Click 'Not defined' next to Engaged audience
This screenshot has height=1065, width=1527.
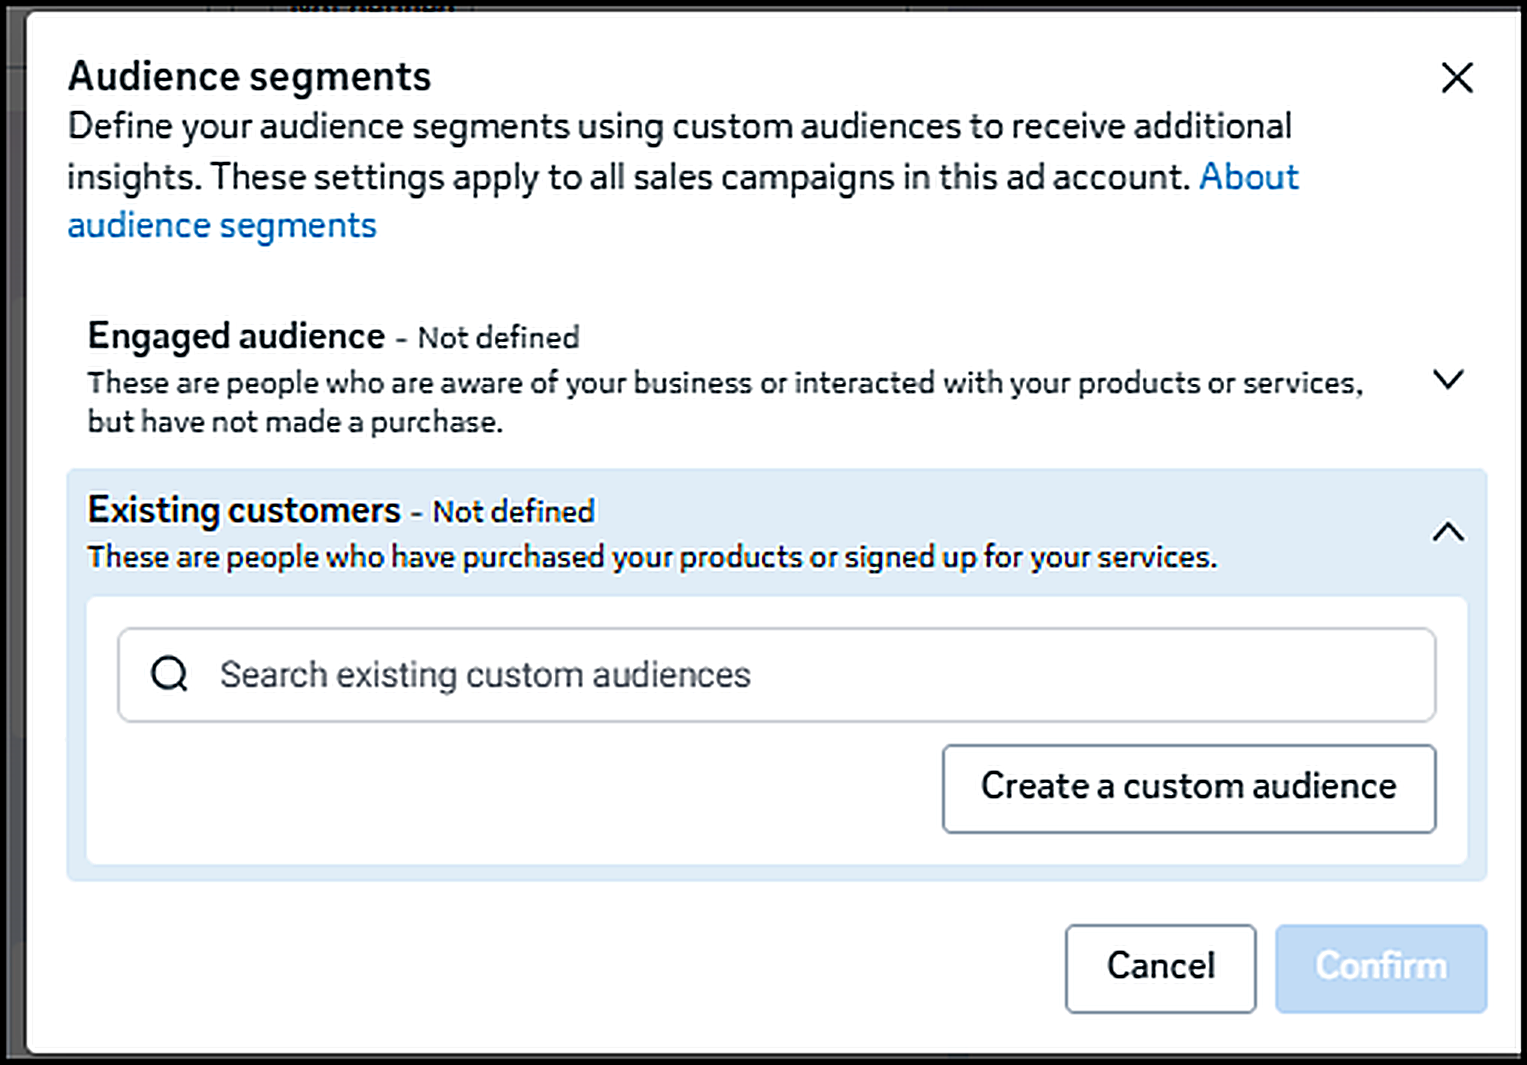pyautogui.click(x=498, y=338)
